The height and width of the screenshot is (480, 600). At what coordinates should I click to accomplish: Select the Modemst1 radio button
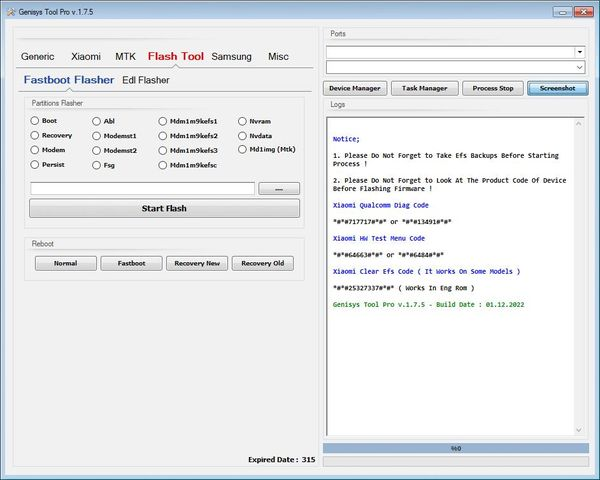pos(96,136)
